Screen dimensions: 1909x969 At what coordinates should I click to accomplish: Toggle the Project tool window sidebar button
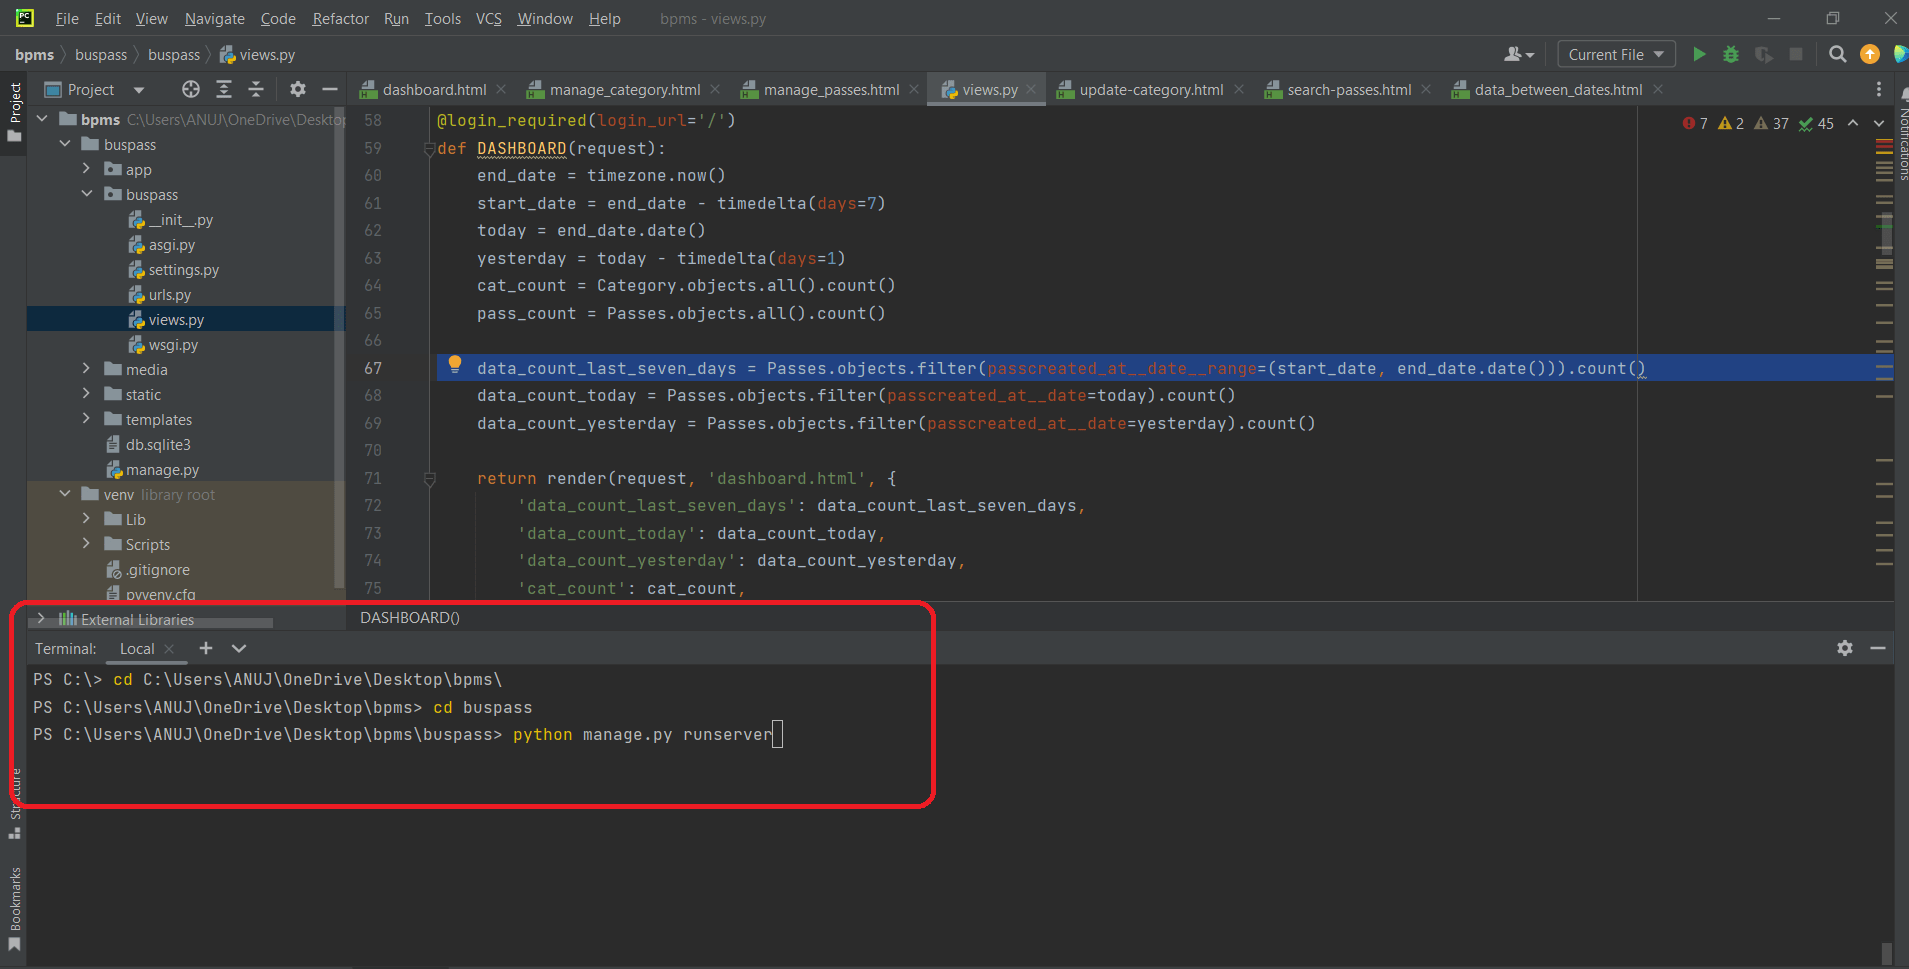(15, 110)
